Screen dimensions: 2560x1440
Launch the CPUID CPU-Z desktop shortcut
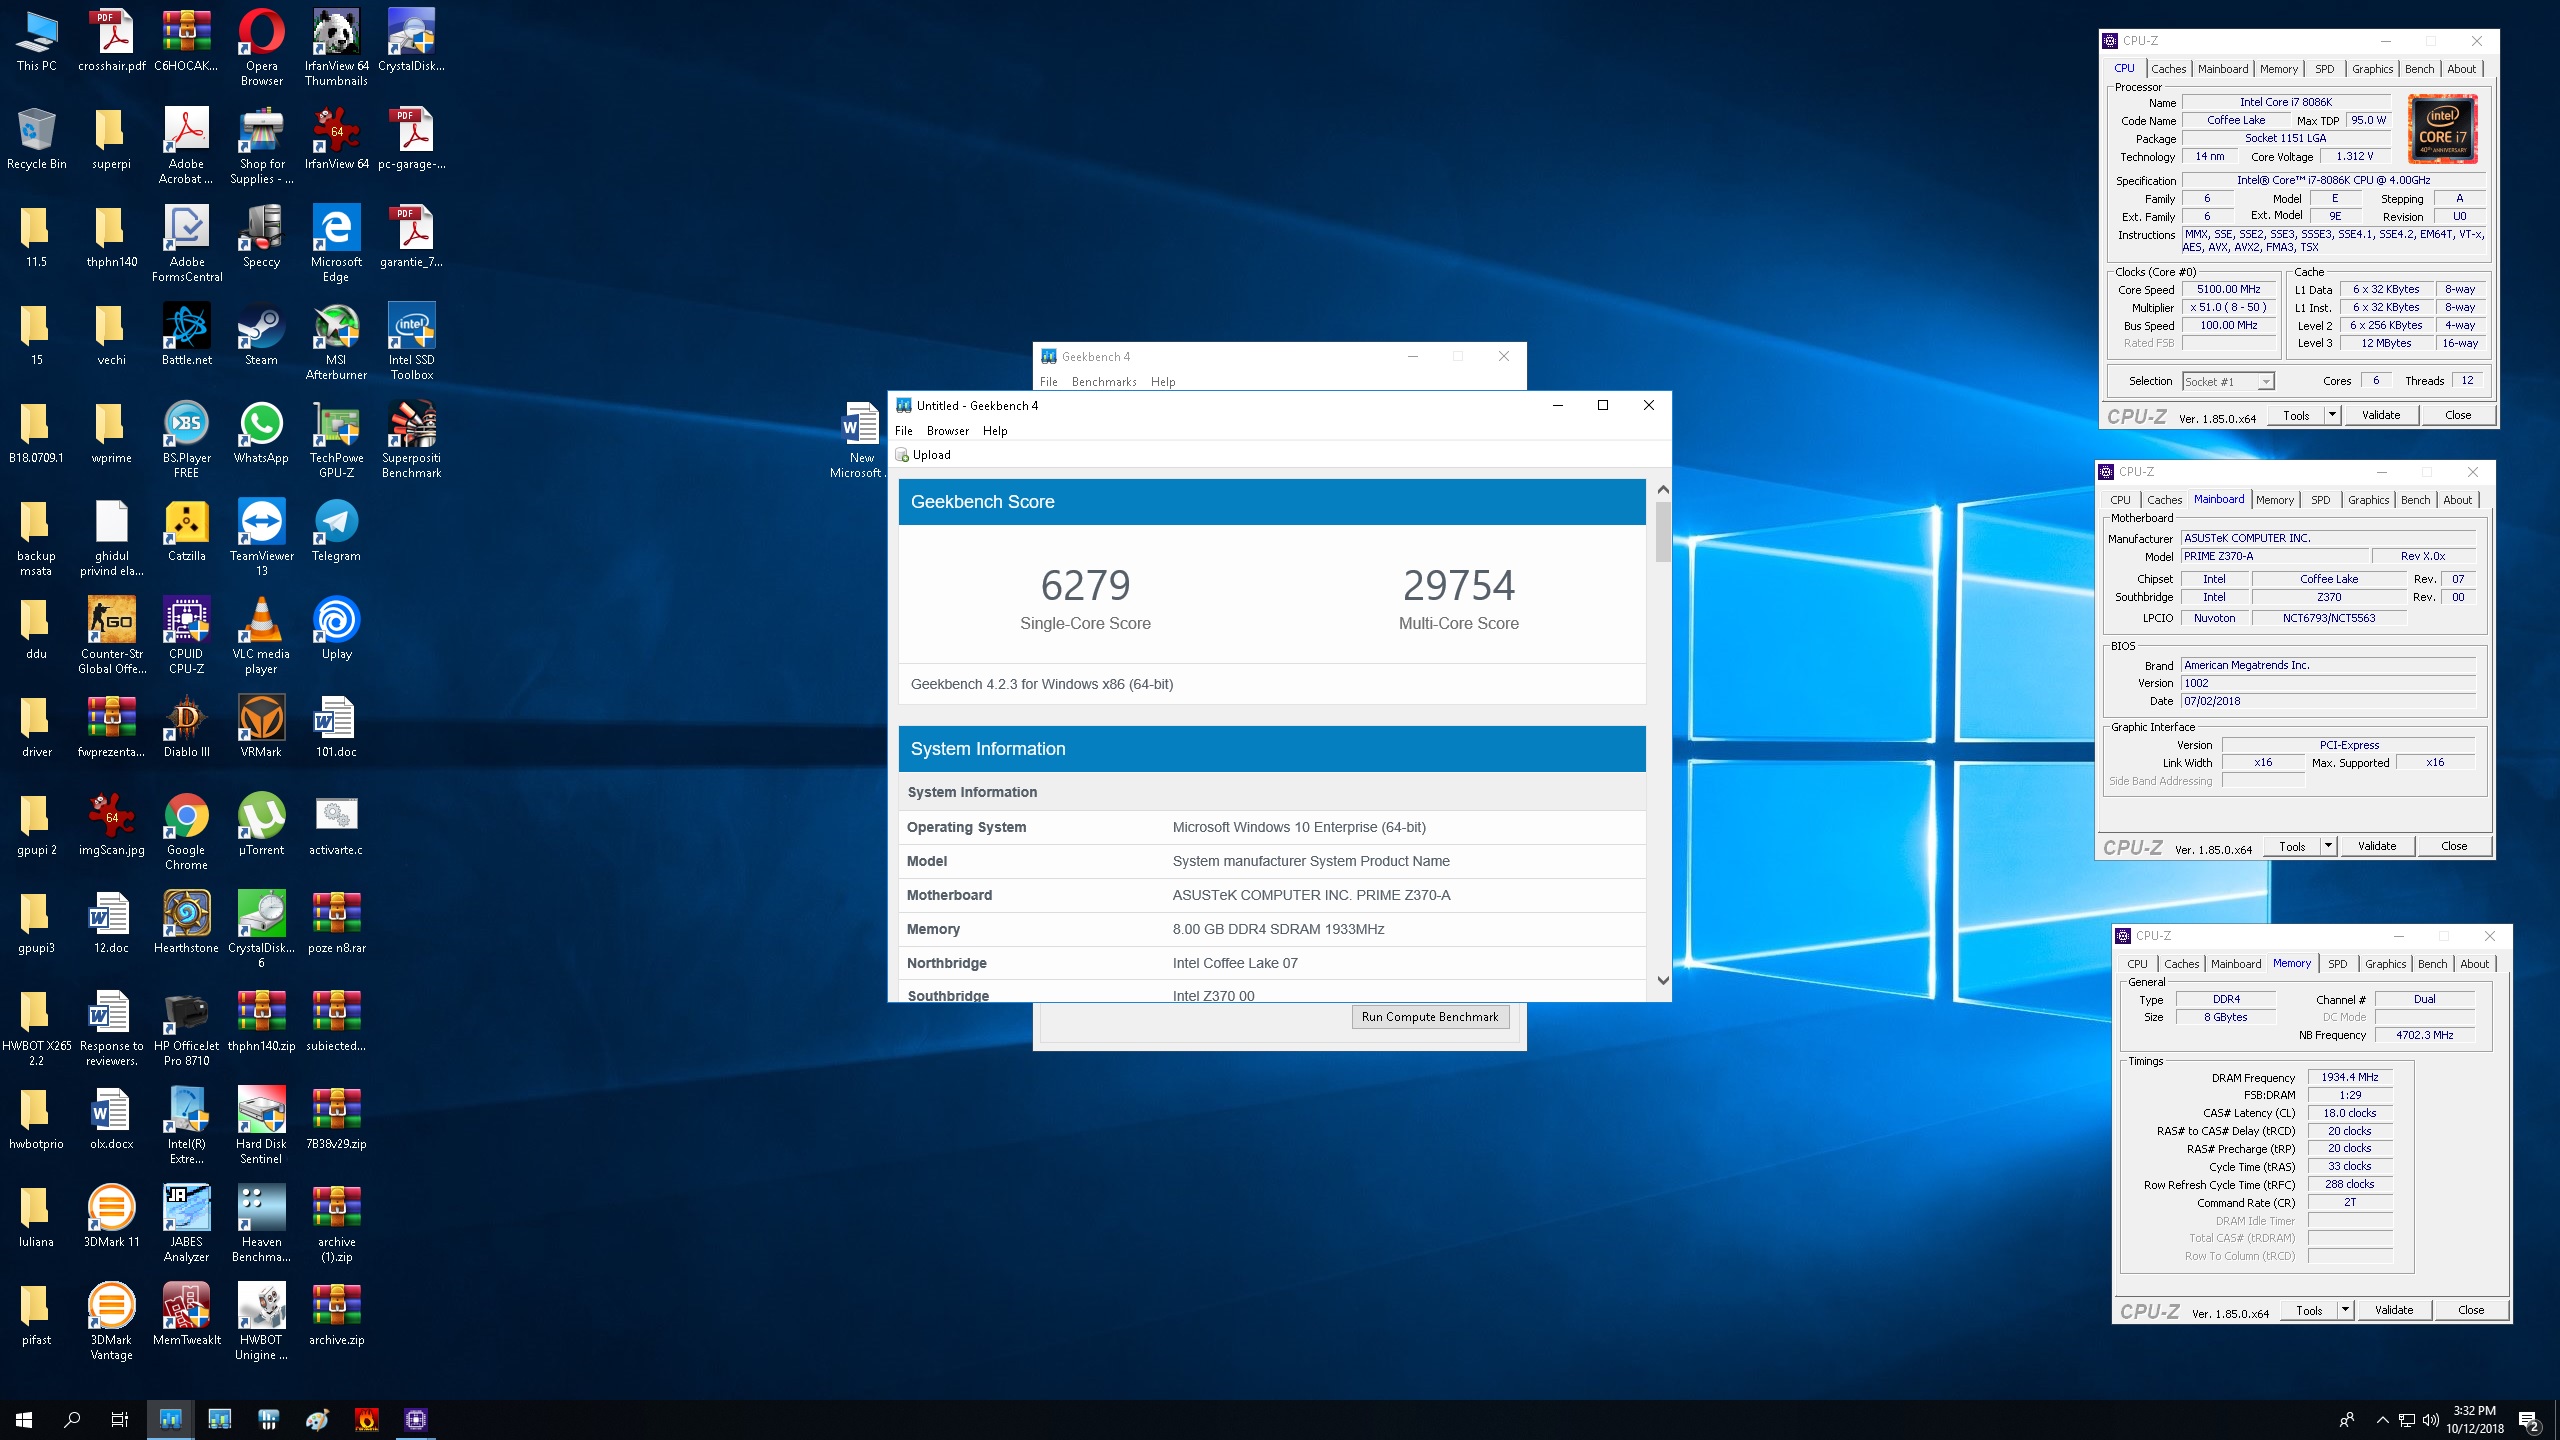coord(186,635)
